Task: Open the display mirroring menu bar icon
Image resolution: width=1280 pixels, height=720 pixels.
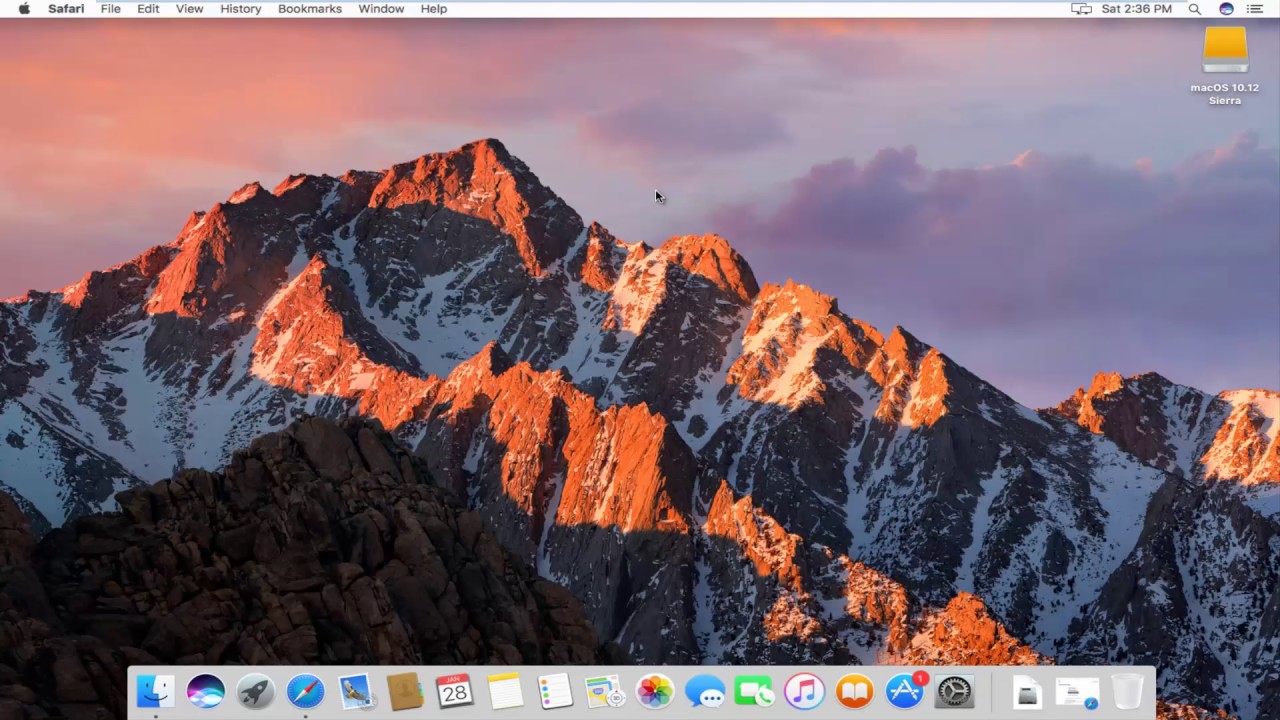Action: (x=1081, y=9)
